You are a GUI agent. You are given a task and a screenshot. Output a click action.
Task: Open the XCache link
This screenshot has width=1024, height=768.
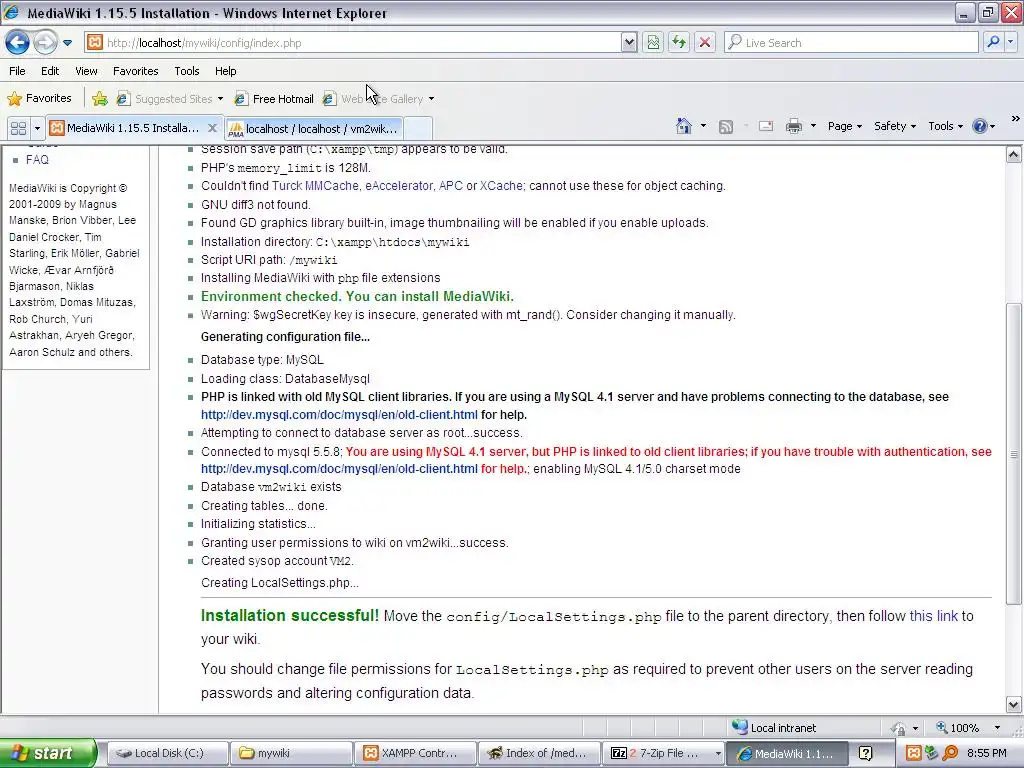click(x=501, y=186)
